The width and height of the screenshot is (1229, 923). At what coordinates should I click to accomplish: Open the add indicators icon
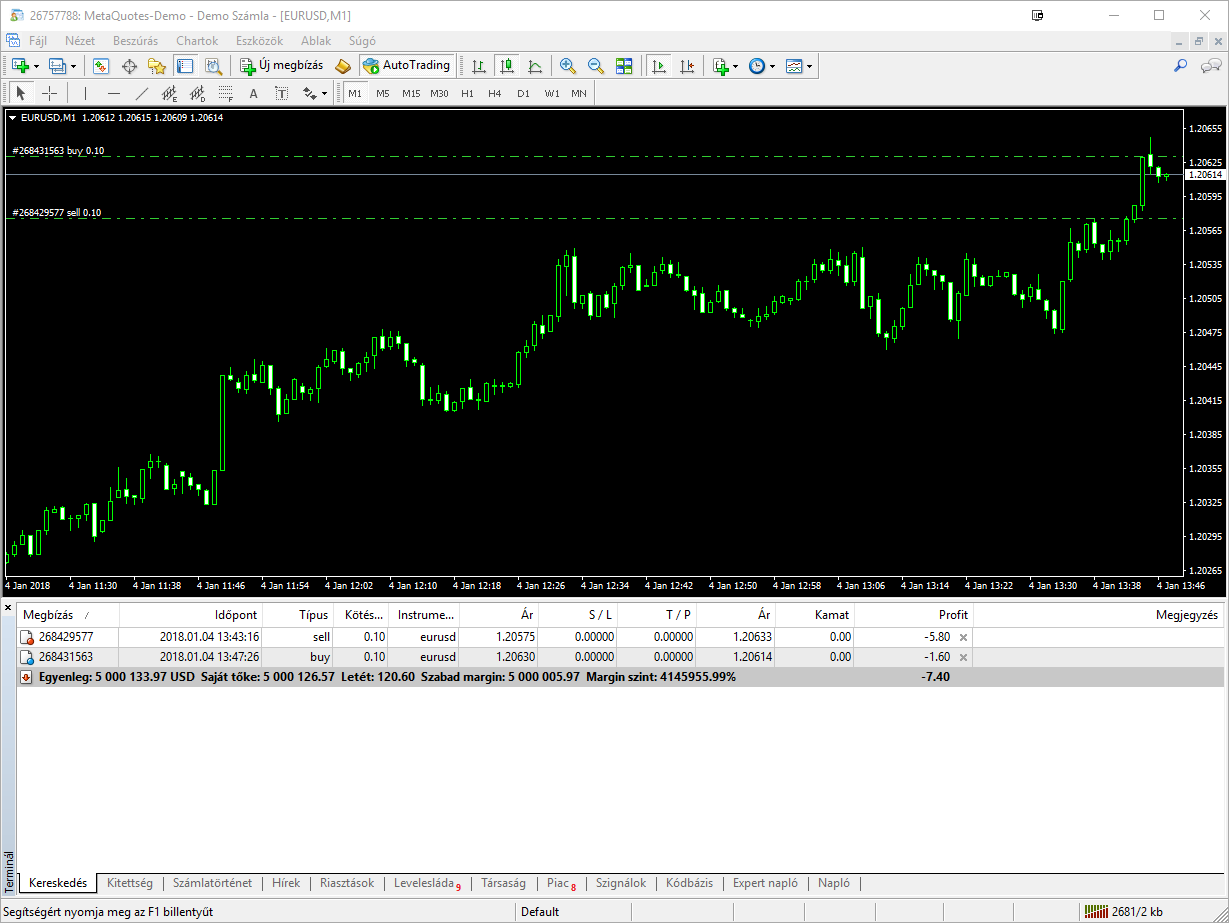click(x=721, y=66)
